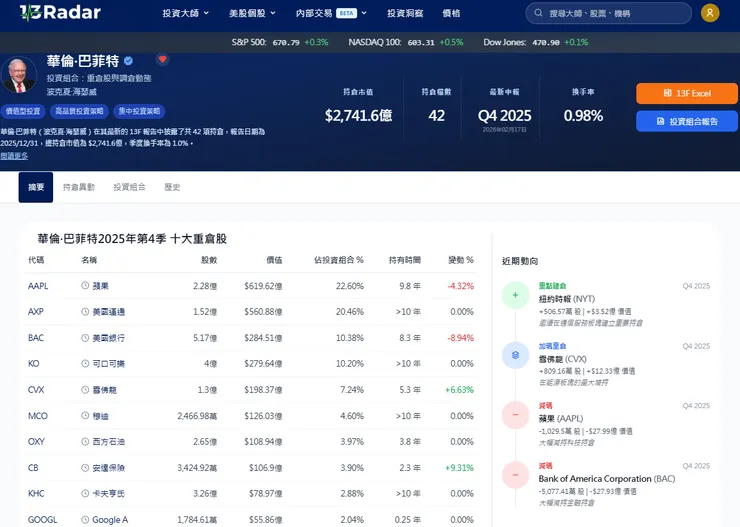Image resolution: width=740 pixels, height=527 pixels.
Task: Focus the search field 搜尋大師、股票、機構
Action: tap(609, 13)
